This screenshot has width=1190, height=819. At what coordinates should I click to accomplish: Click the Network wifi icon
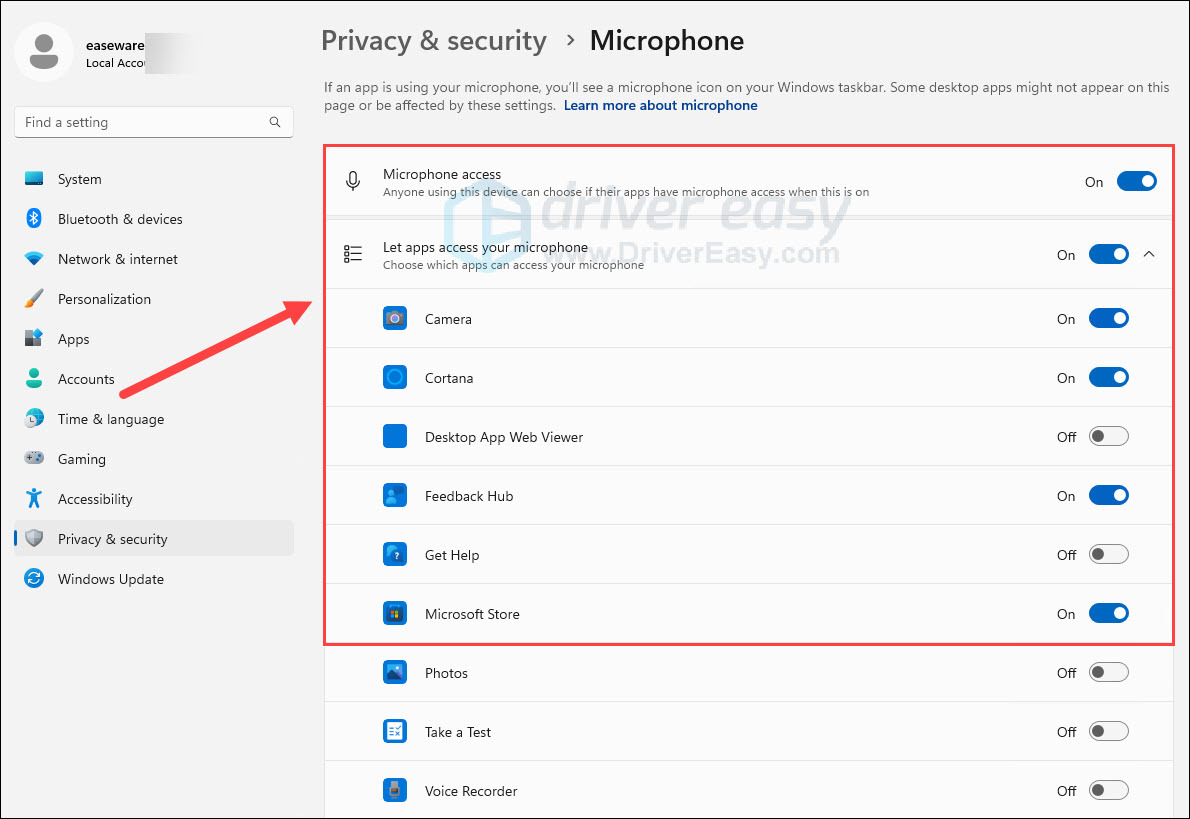34,259
